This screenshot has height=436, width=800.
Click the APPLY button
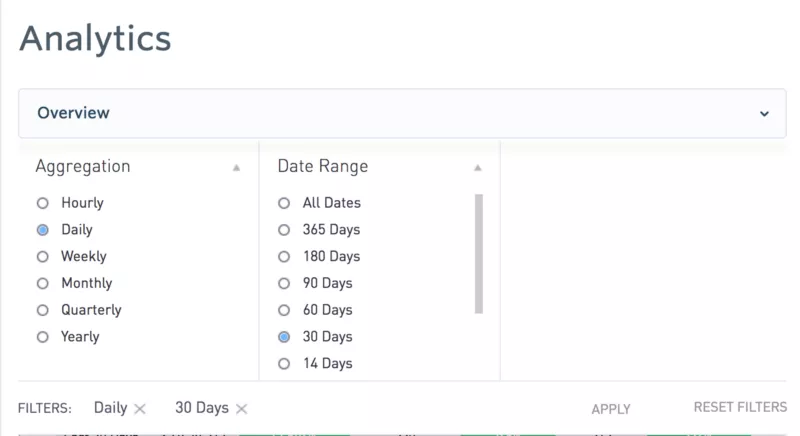[611, 409]
